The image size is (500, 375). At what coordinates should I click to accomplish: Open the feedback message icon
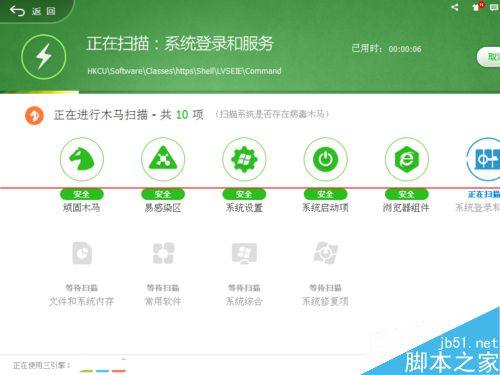point(494,7)
